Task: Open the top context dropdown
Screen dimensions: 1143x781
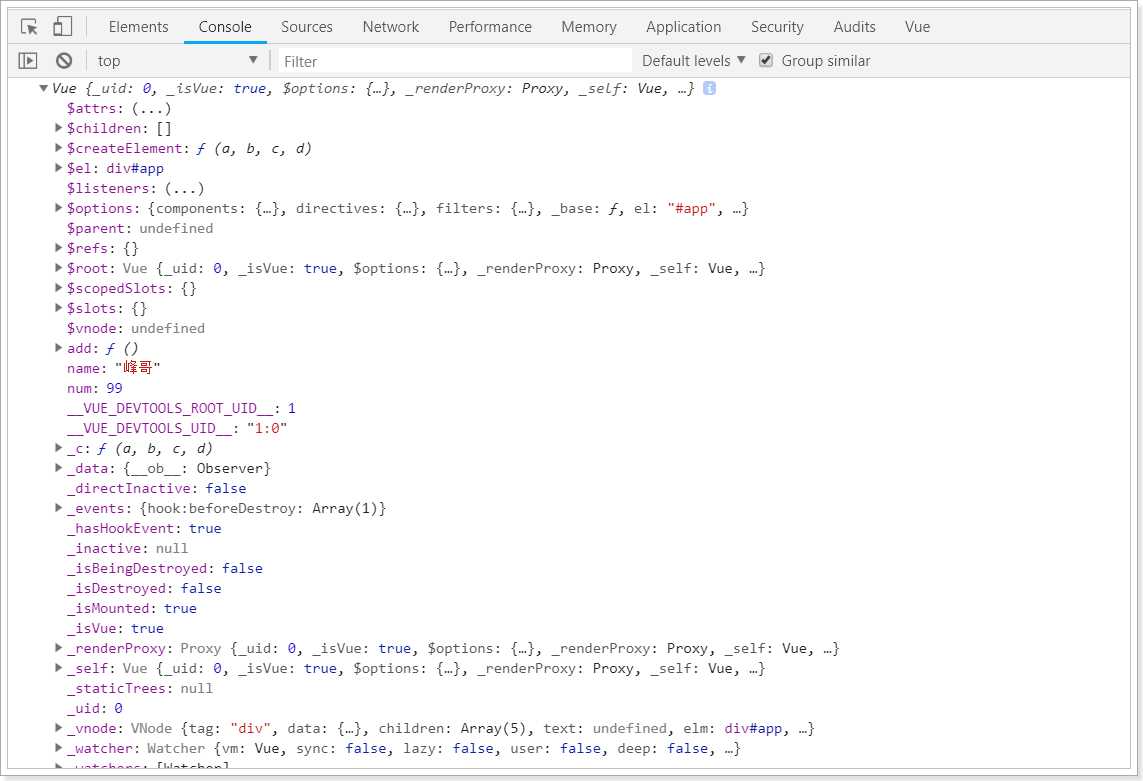Action: coord(177,61)
